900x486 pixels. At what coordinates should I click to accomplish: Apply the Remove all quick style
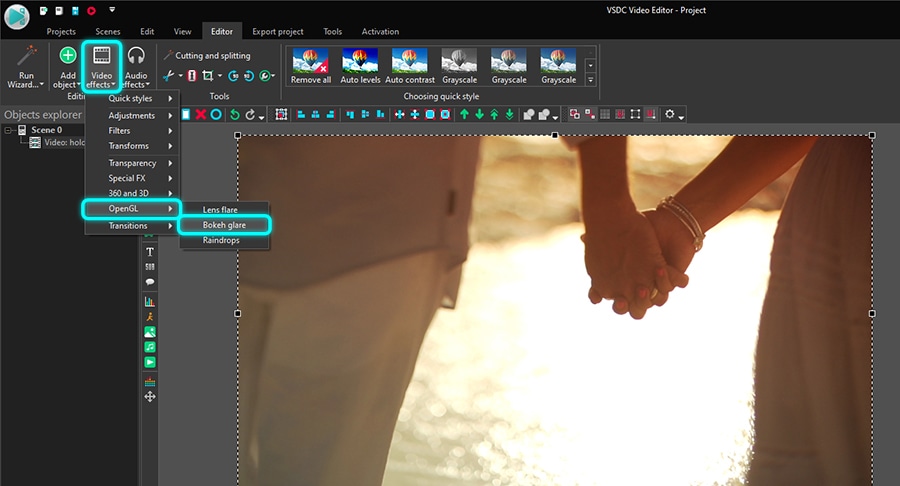tap(311, 66)
